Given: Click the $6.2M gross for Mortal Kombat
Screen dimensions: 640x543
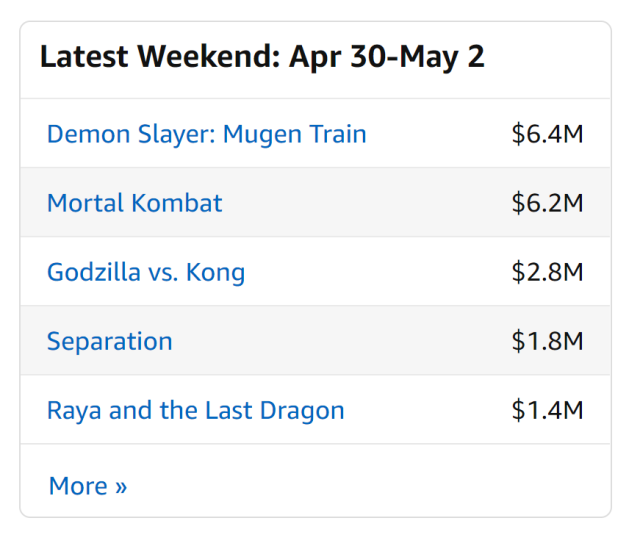Looking at the screenshot, I should 547,203.
